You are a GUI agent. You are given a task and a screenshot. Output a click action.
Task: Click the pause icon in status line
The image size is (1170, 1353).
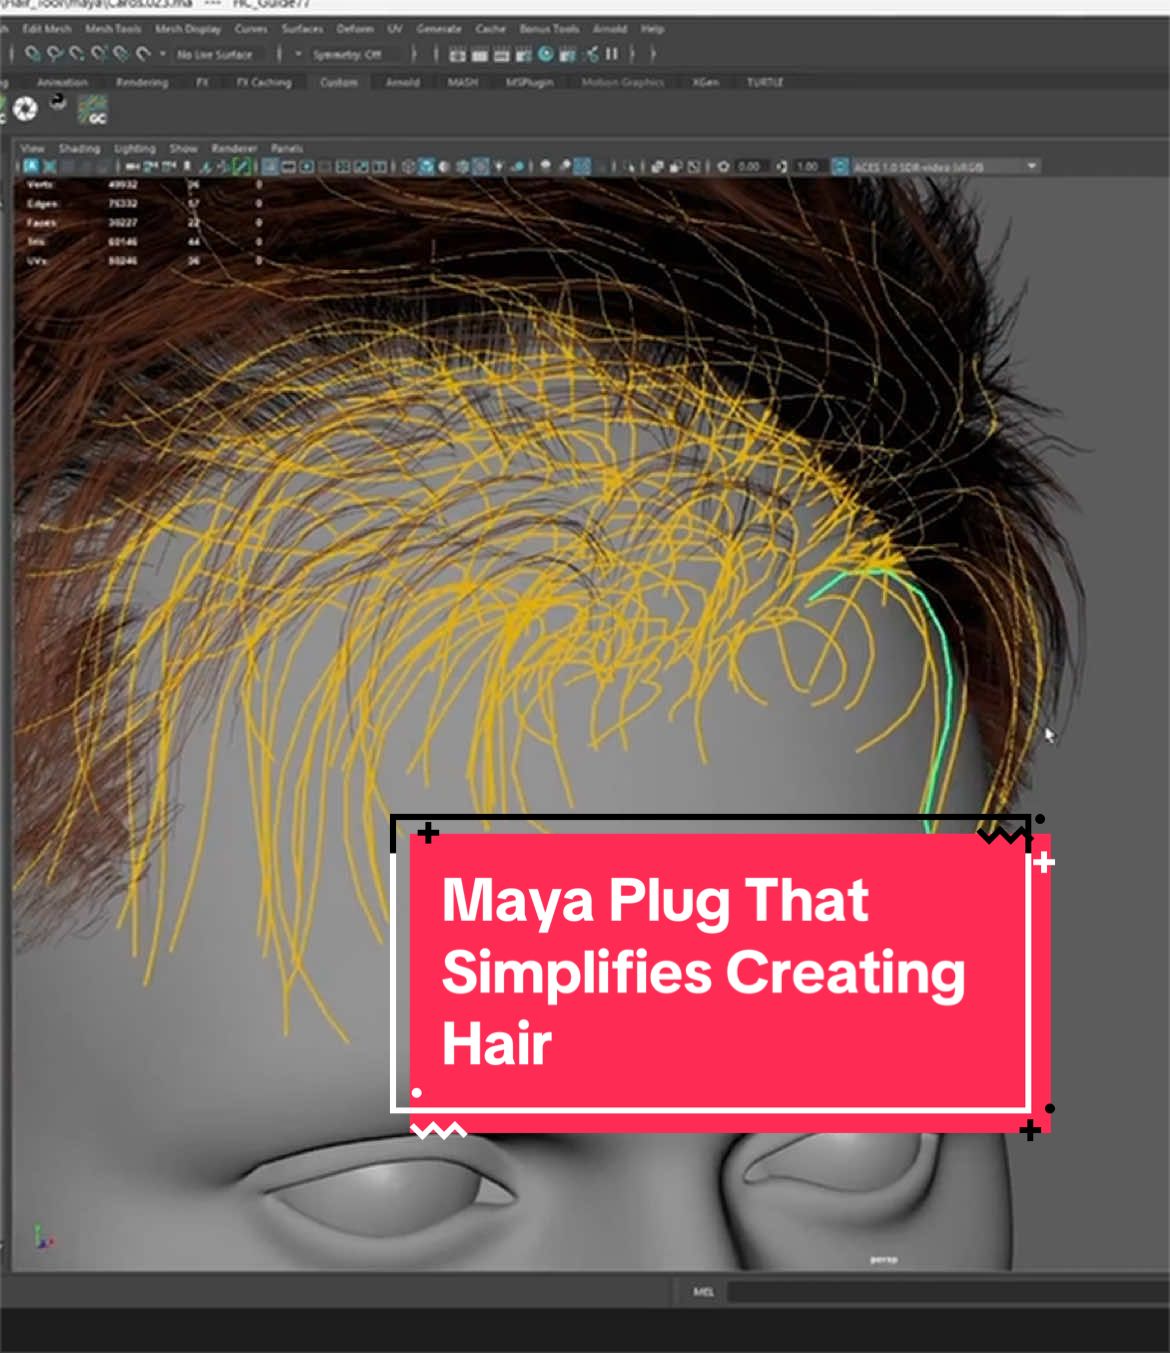click(612, 54)
